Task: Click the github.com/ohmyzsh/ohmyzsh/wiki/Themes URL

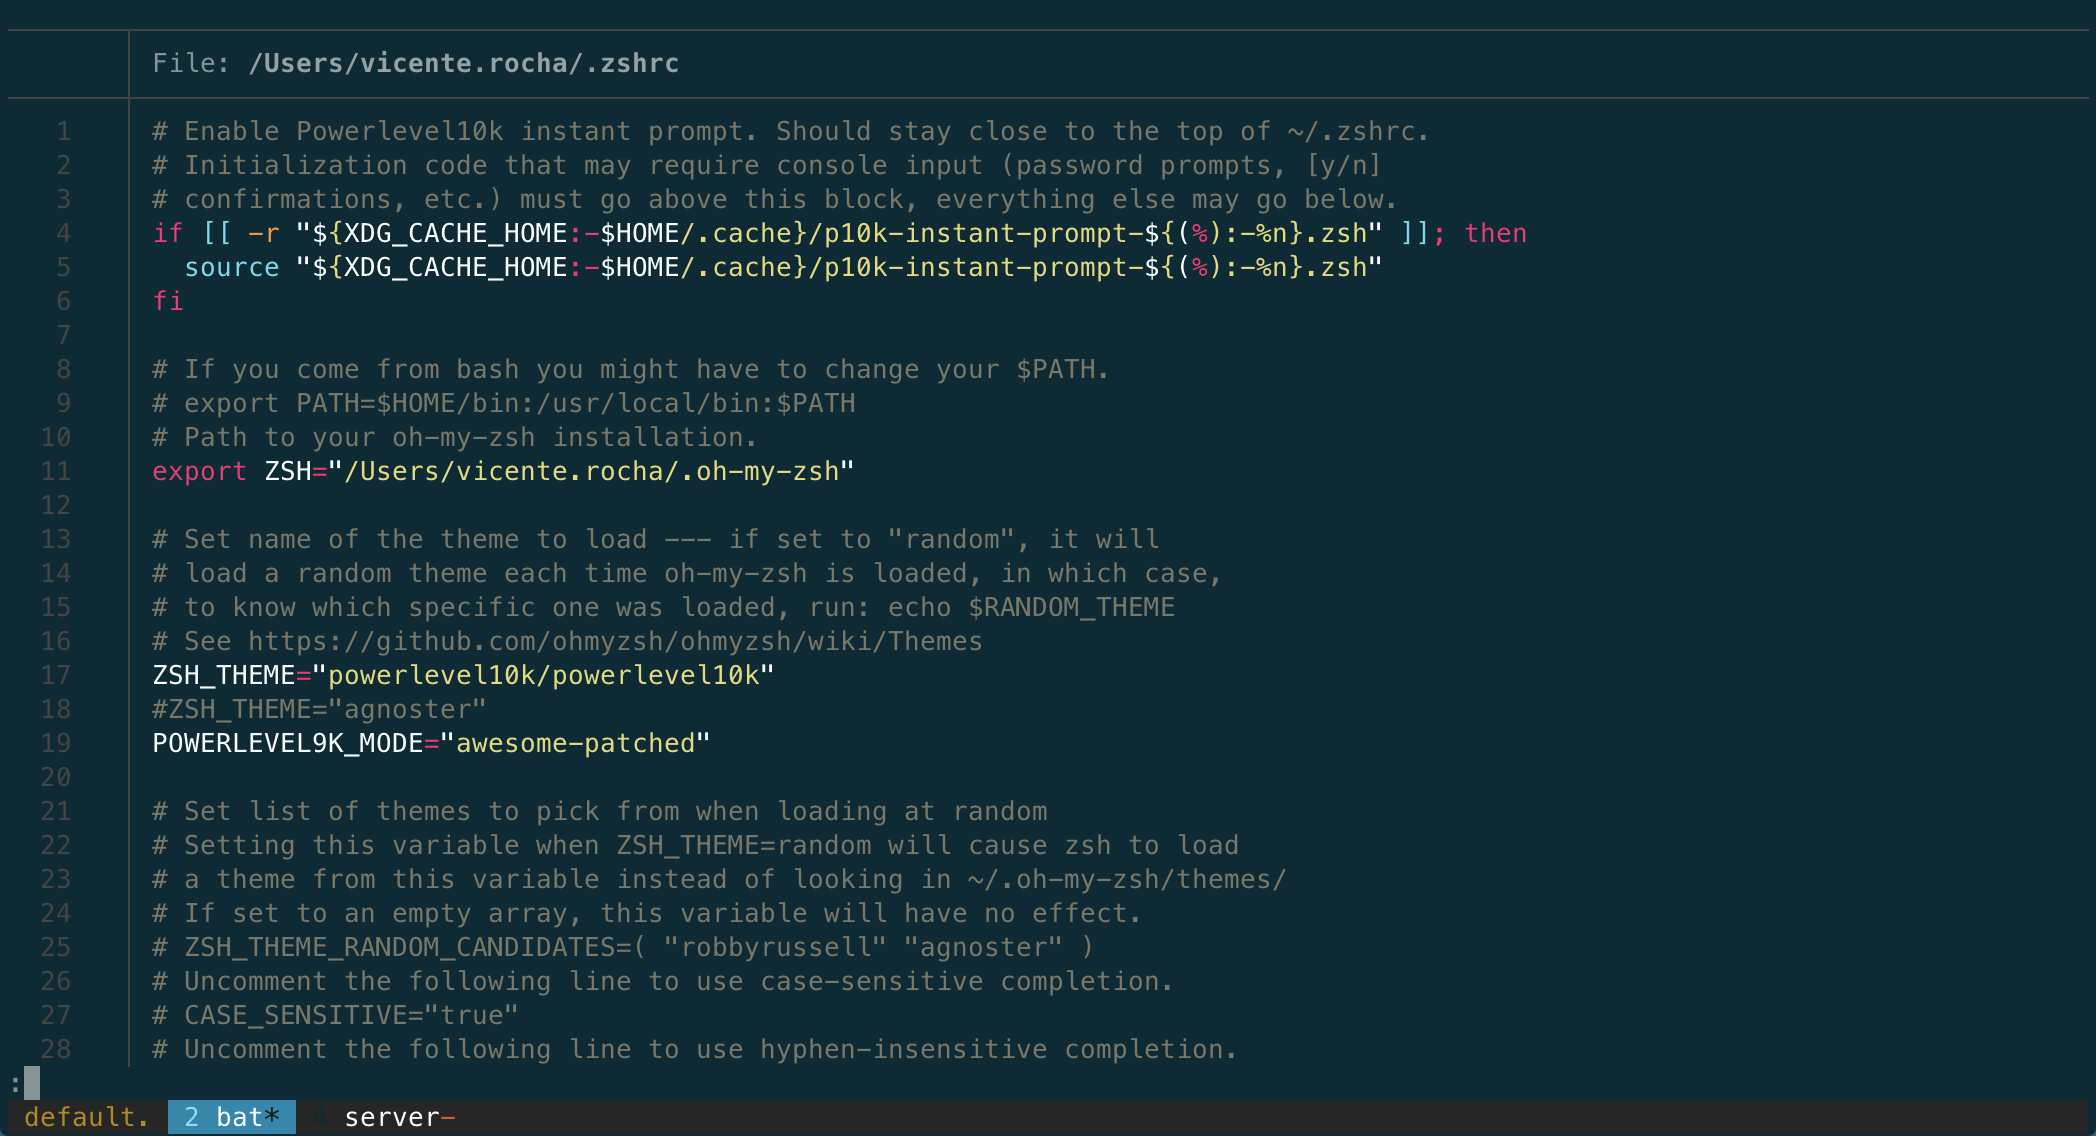Action: pos(615,641)
